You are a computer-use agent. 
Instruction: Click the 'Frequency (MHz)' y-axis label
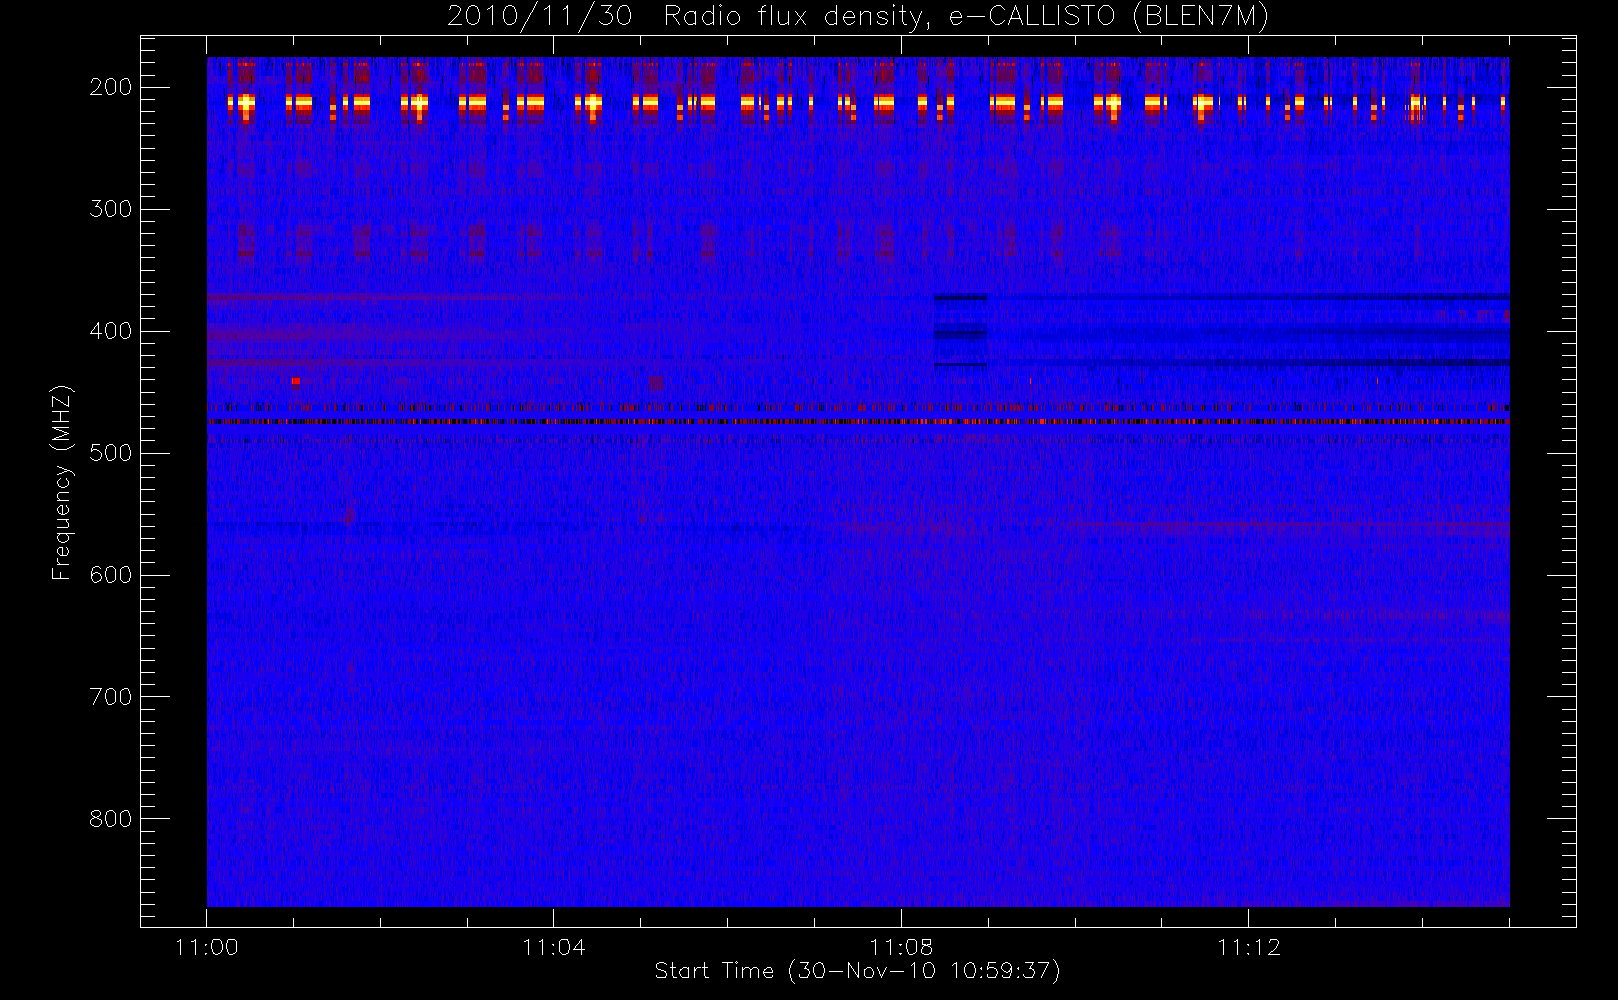coord(62,482)
